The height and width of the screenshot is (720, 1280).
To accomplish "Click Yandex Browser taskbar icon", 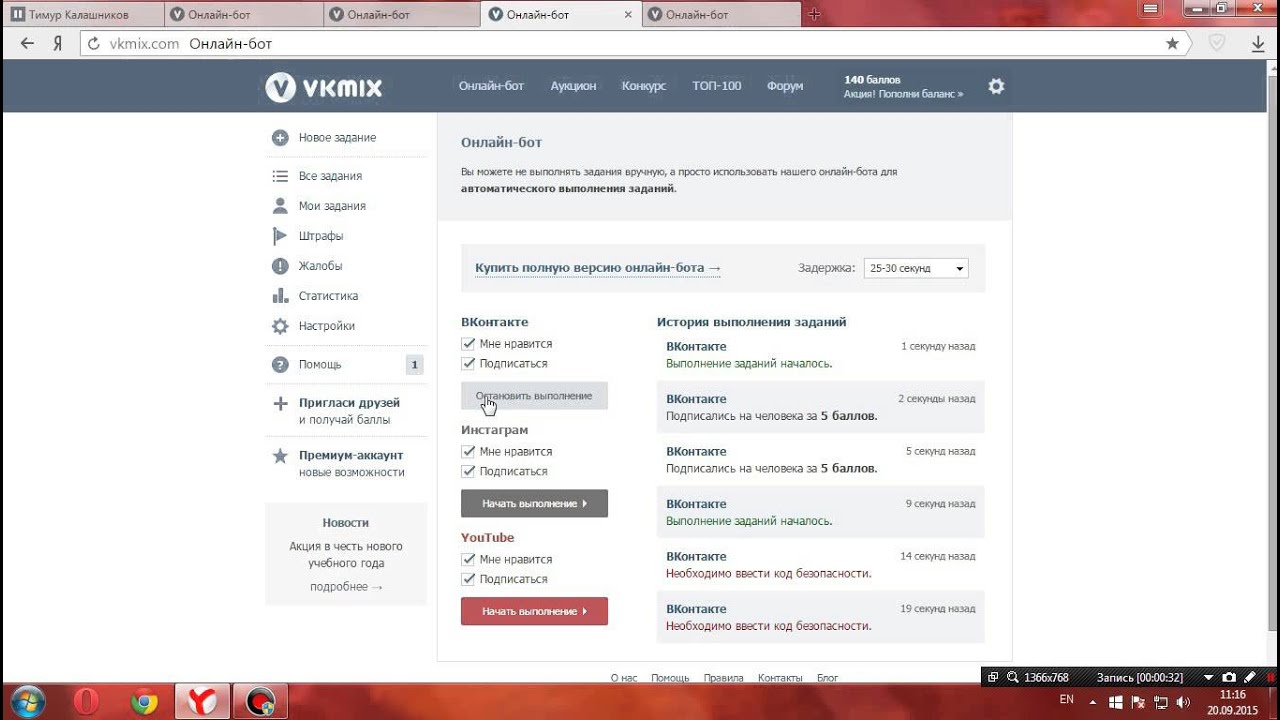I will click(203, 702).
